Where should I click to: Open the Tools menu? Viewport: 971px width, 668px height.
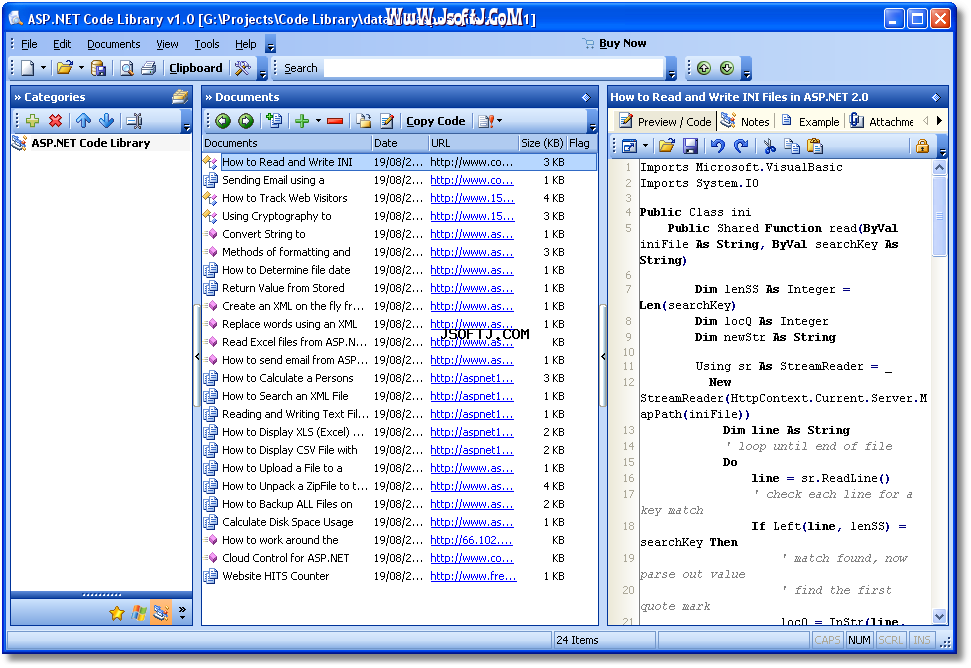pyautogui.click(x=207, y=44)
